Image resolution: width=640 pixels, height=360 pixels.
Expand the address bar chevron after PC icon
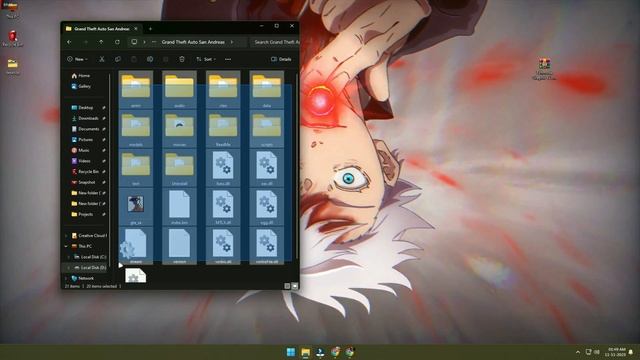pyautogui.click(x=144, y=42)
